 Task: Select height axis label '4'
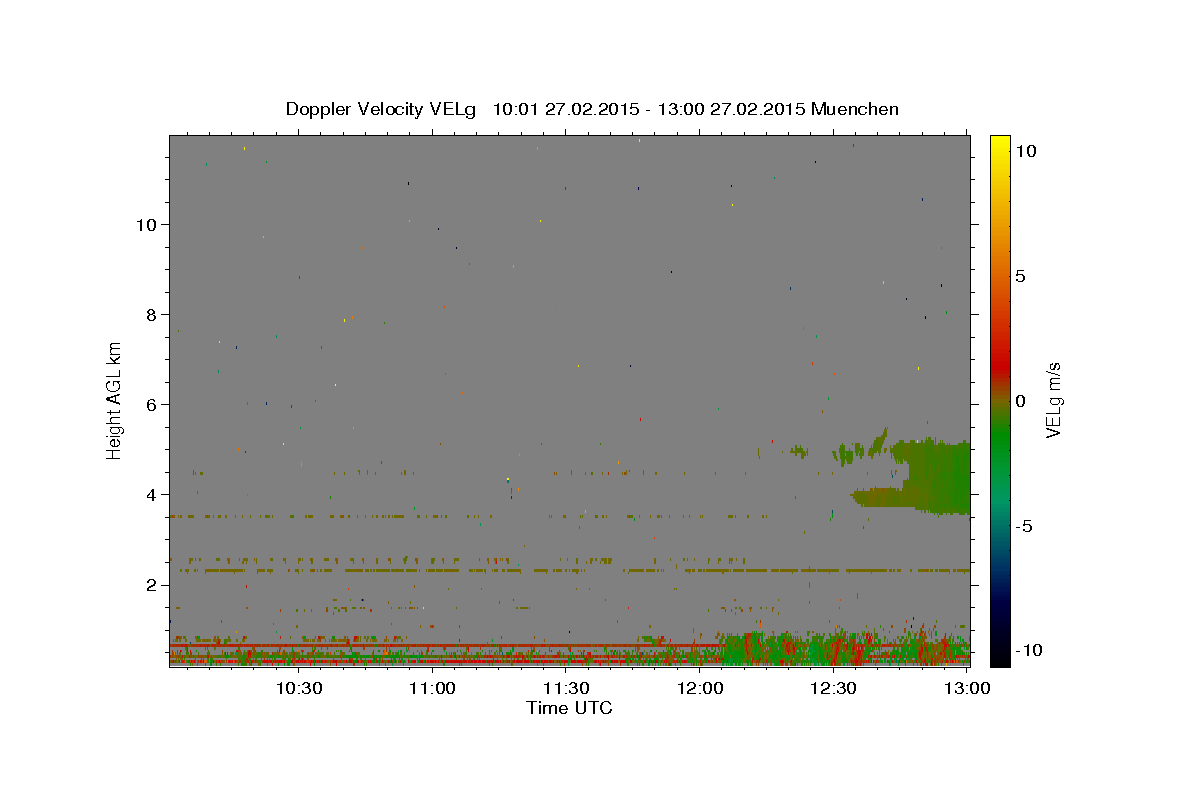pyautogui.click(x=151, y=494)
